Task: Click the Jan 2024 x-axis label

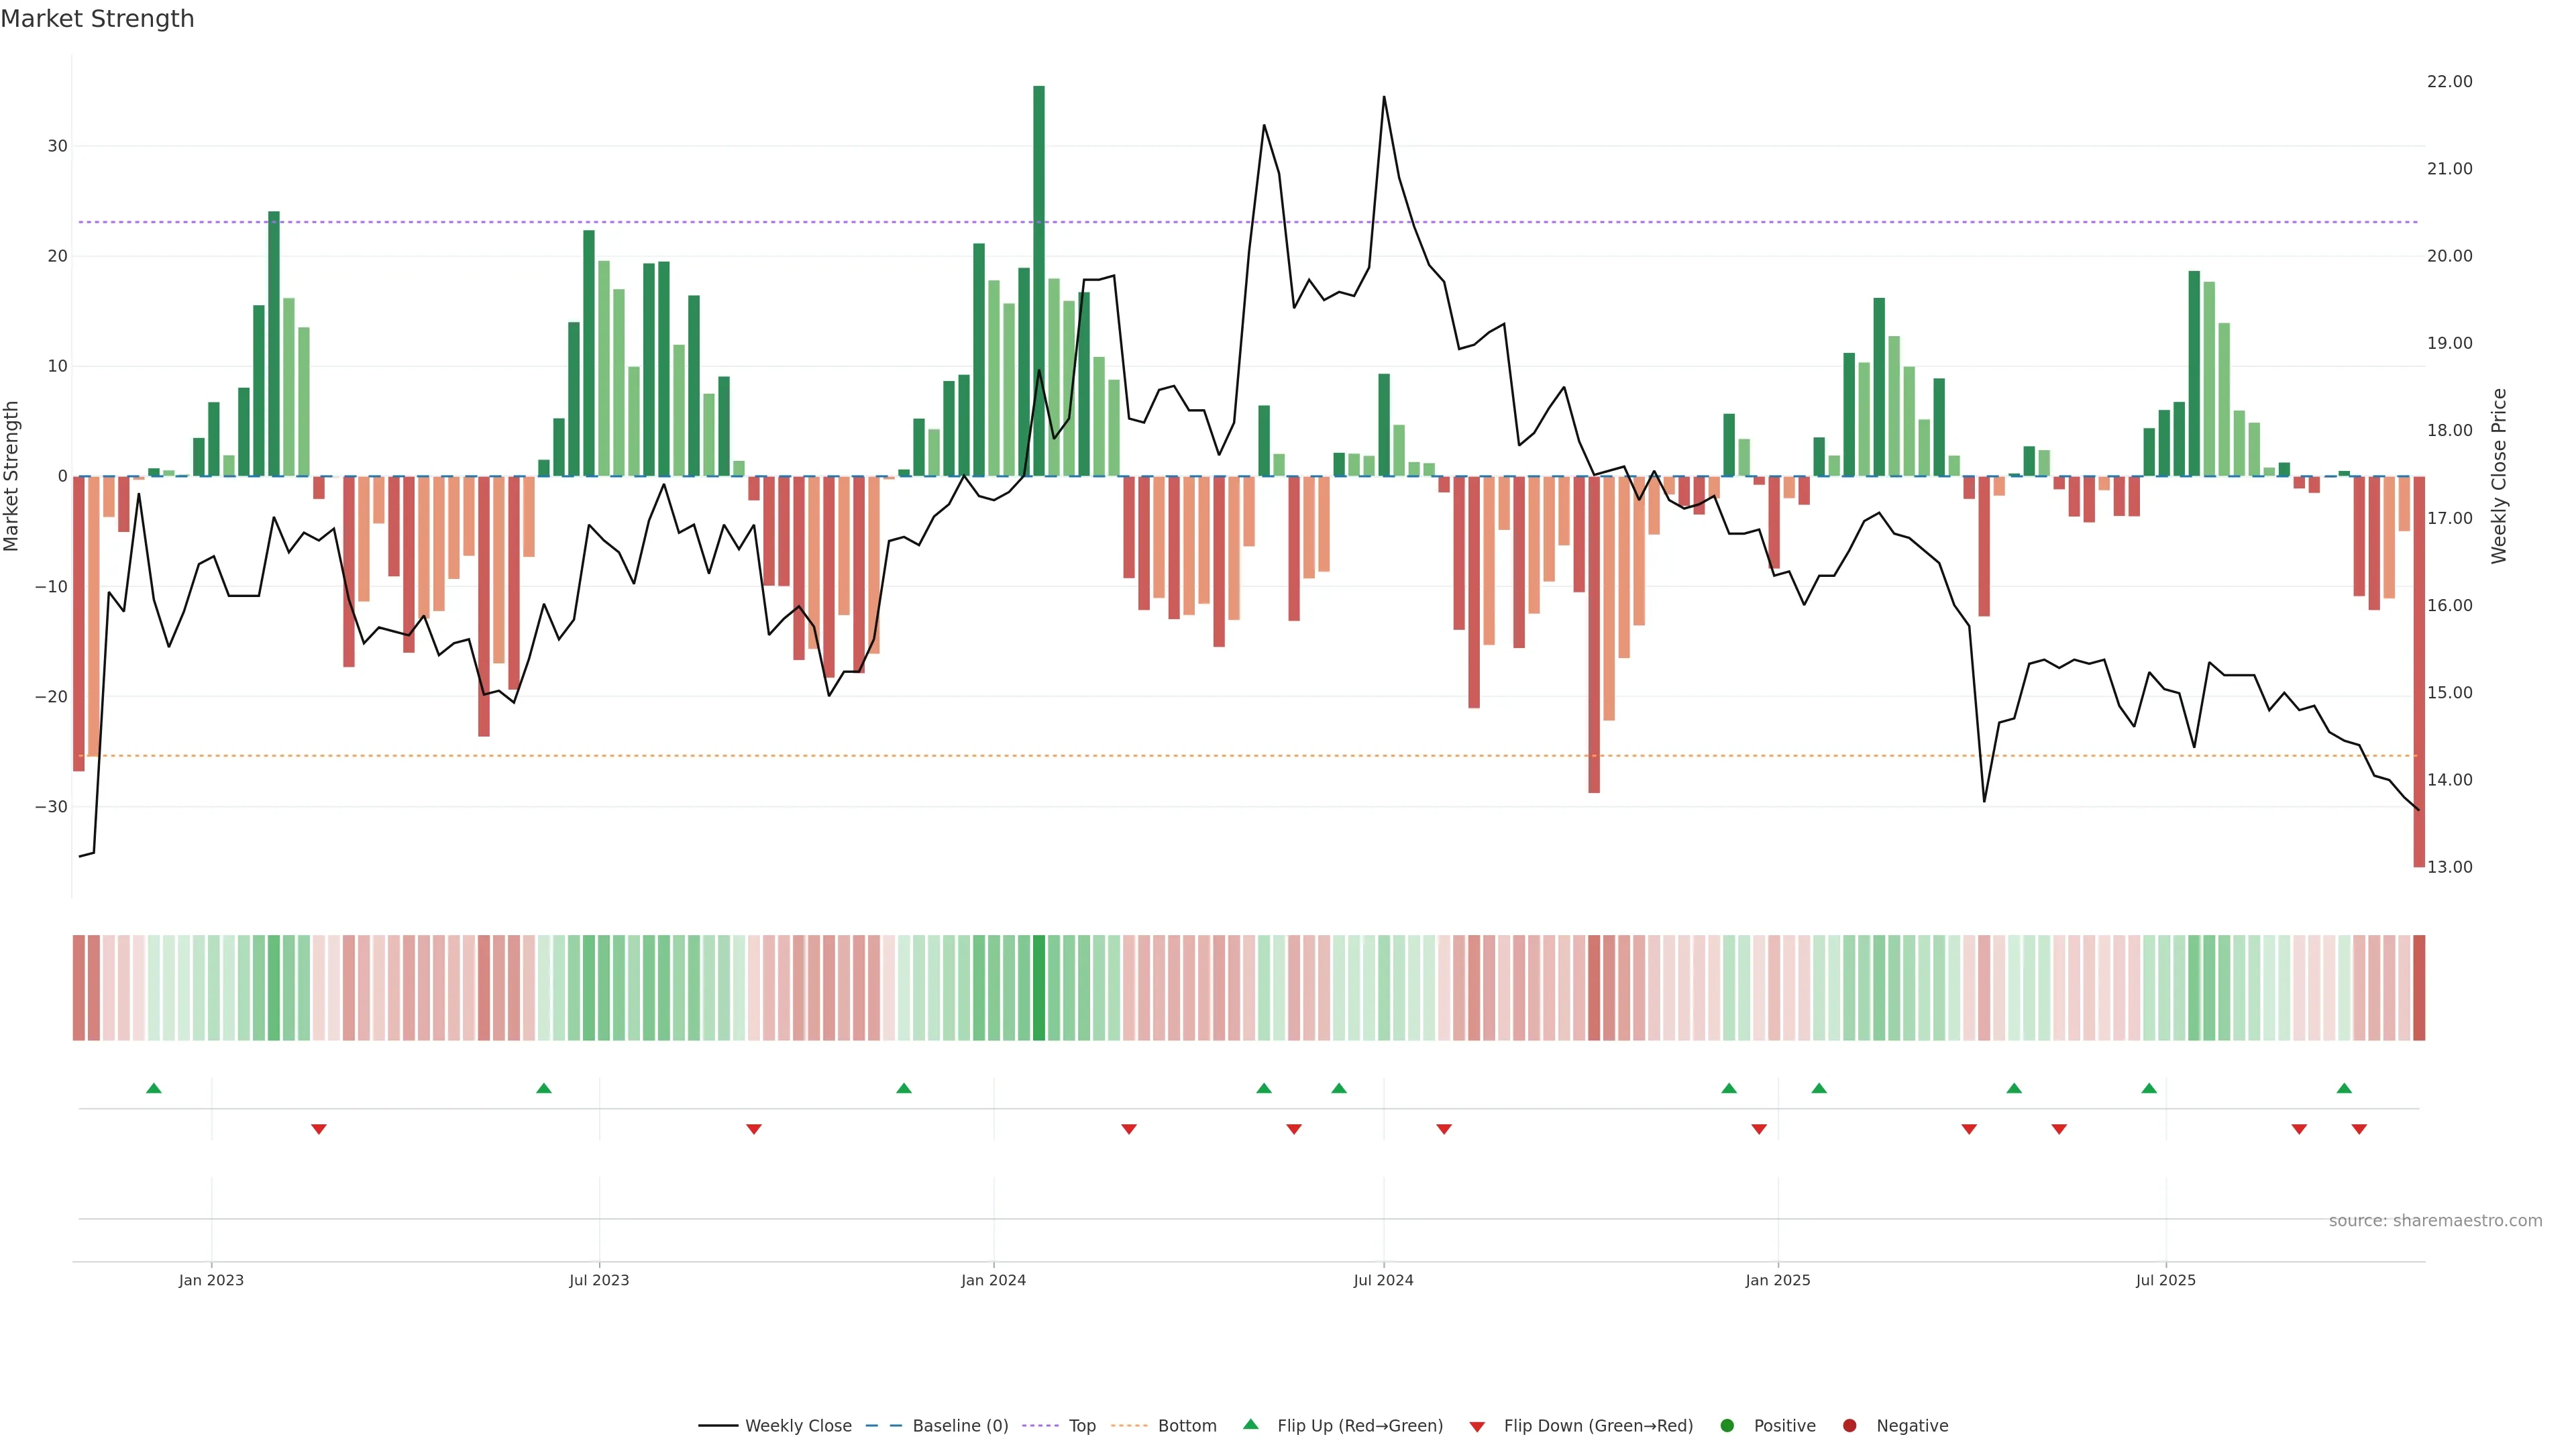Action: coord(993,1280)
